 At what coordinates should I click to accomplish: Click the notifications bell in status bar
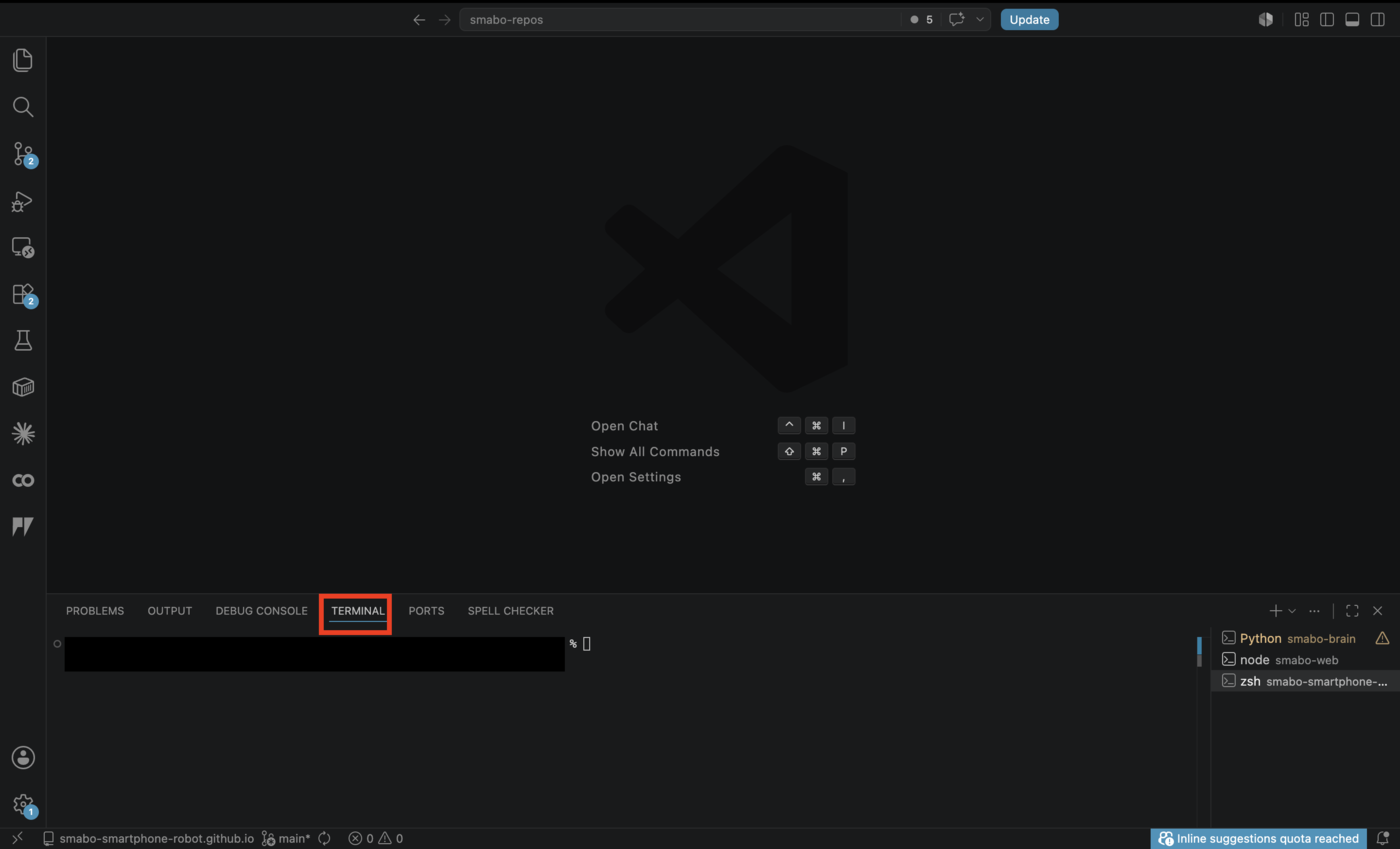(x=1383, y=838)
